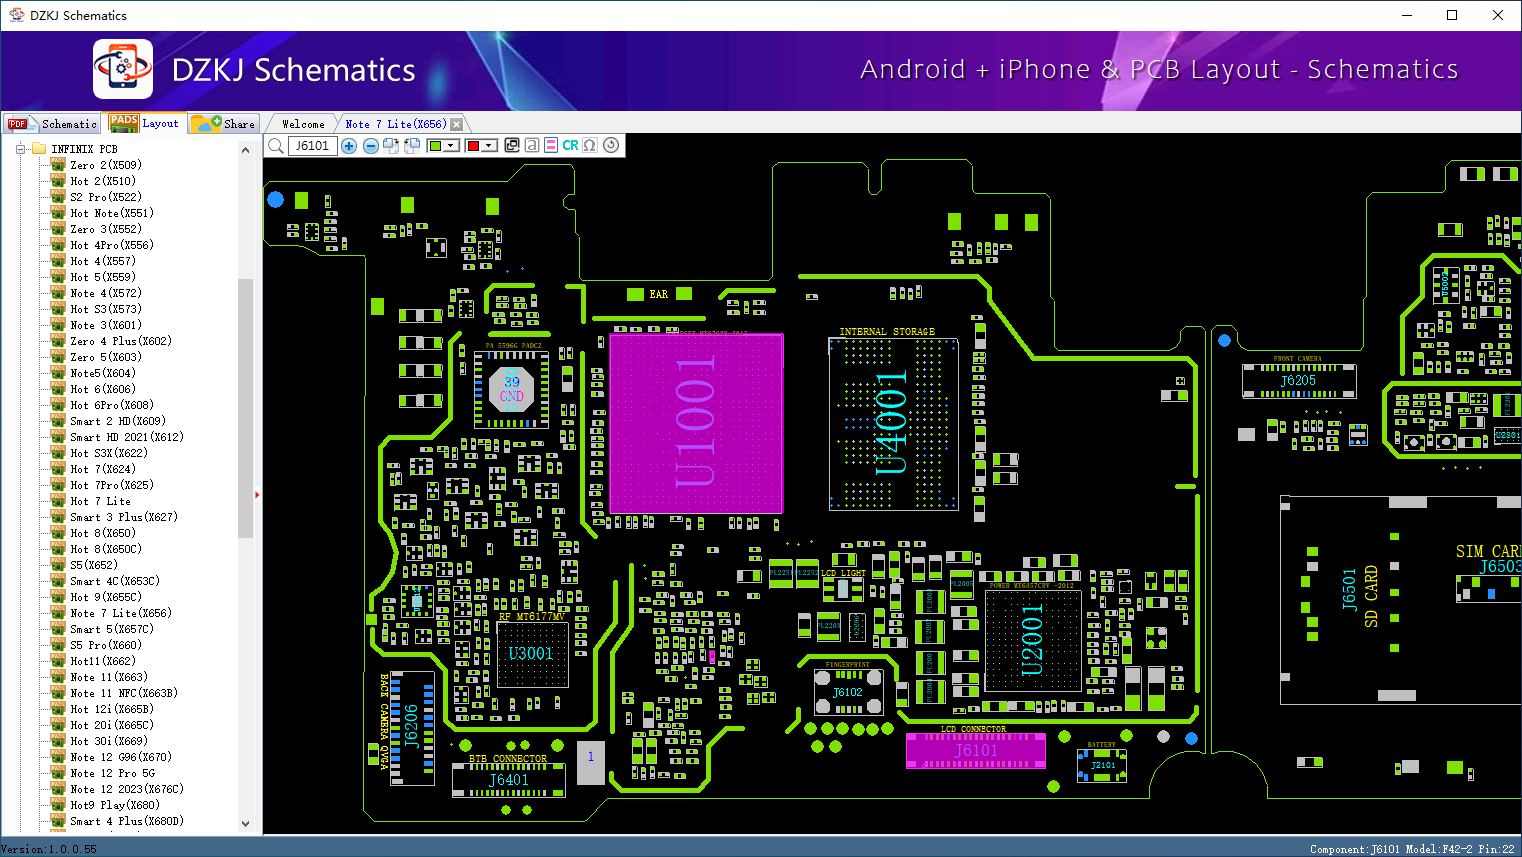Click the tree scrollbar up arrow

[x=246, y=150]
